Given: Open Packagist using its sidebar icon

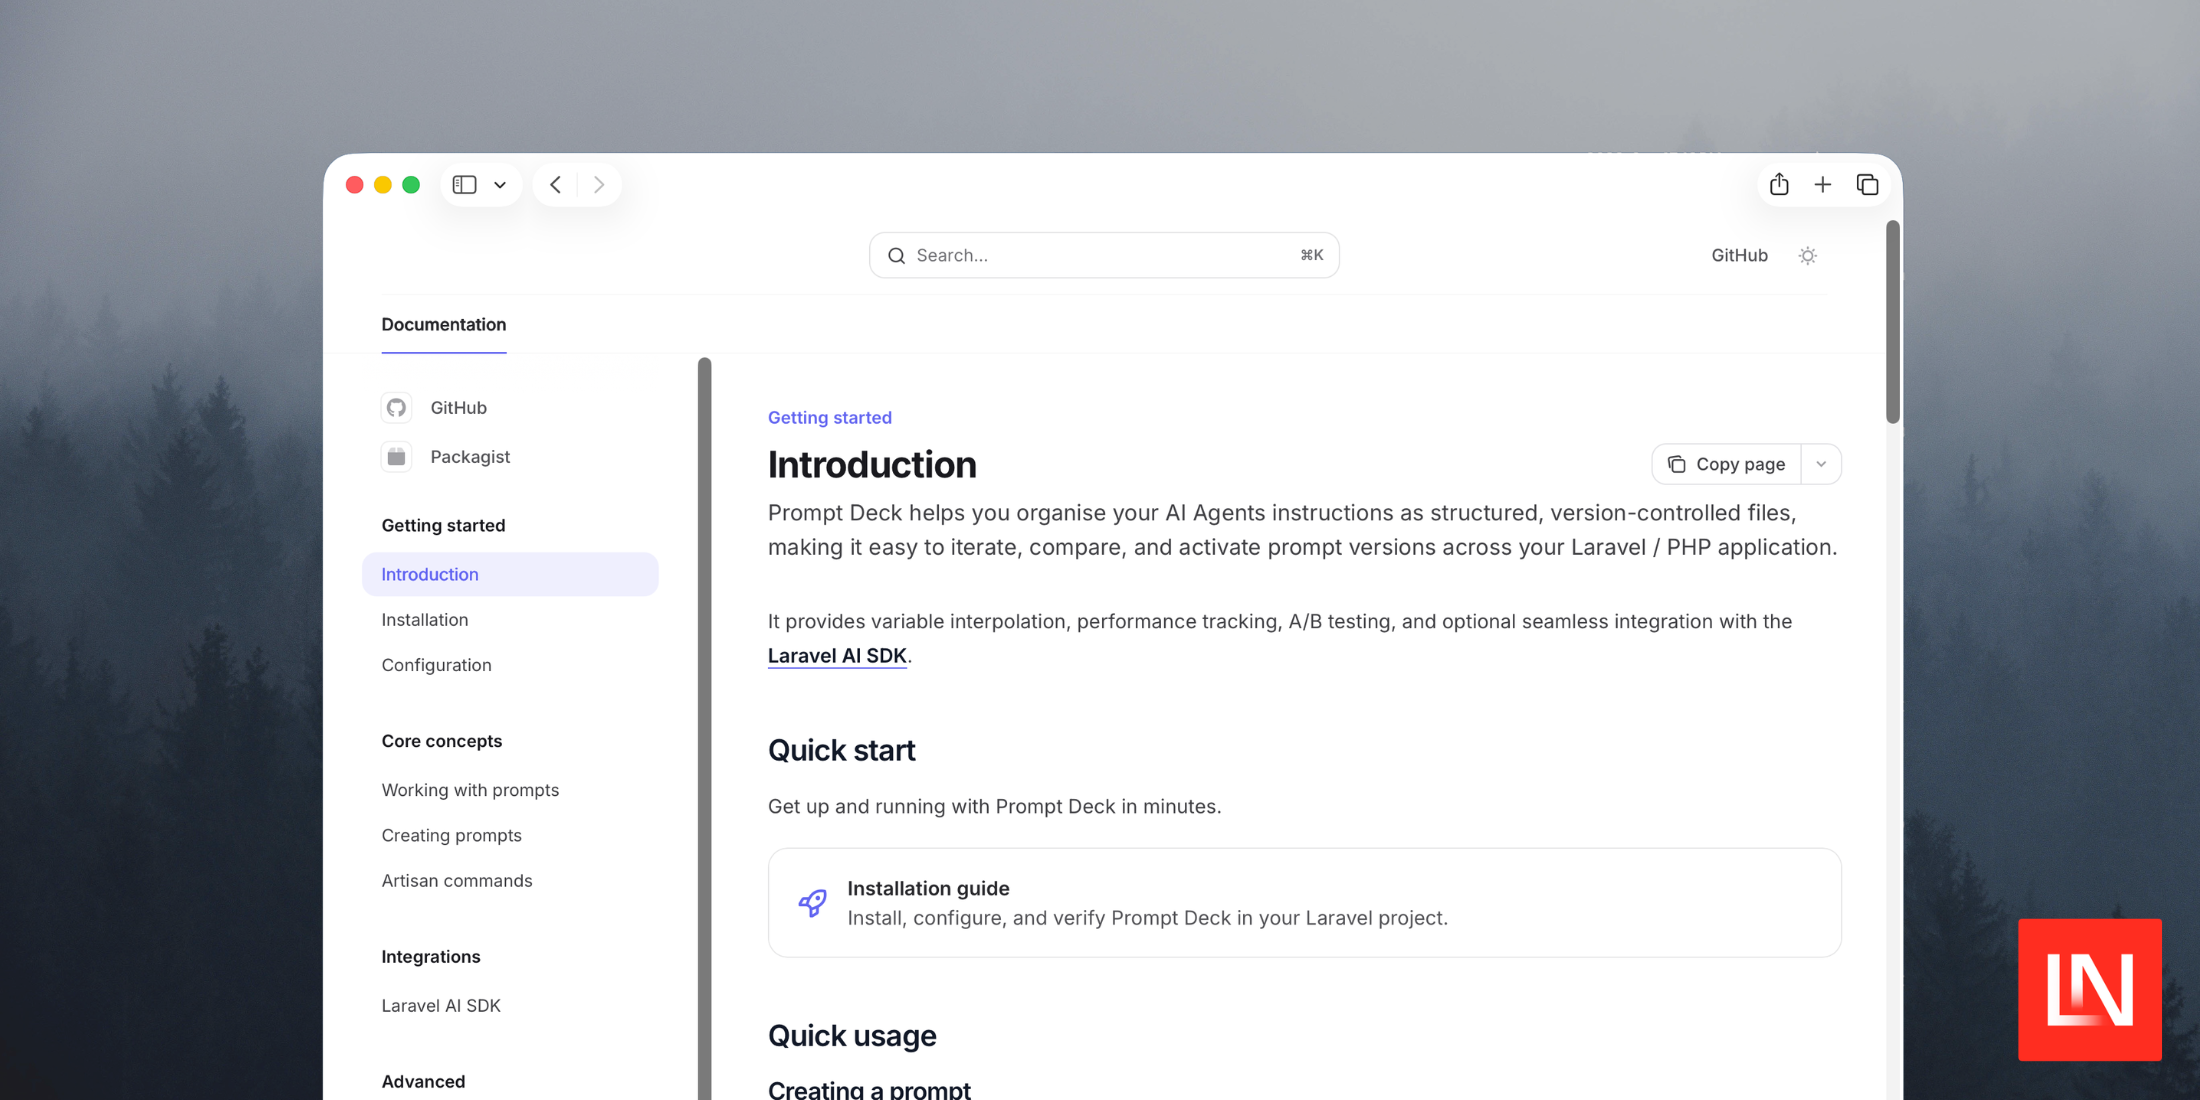Looking at the screenshot, I should [x=396, y=456].
